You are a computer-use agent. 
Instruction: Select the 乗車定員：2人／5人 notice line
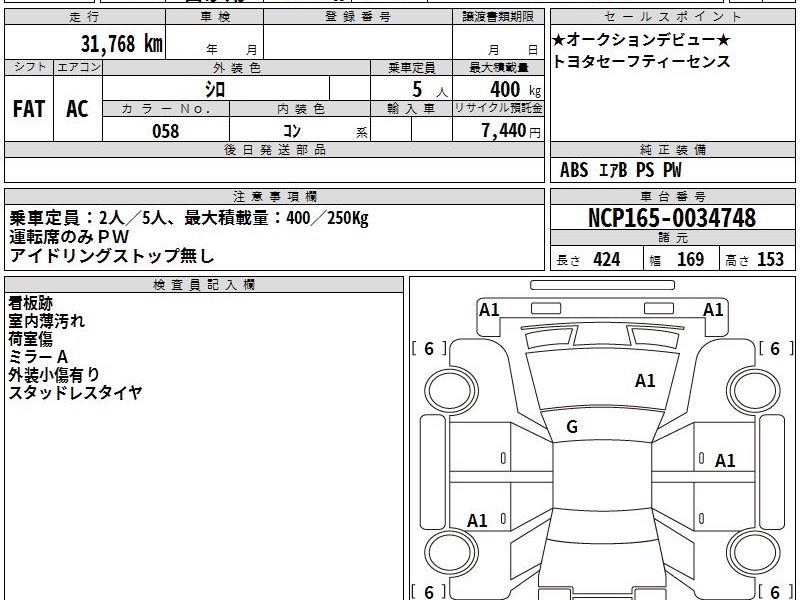pos(189,218)
